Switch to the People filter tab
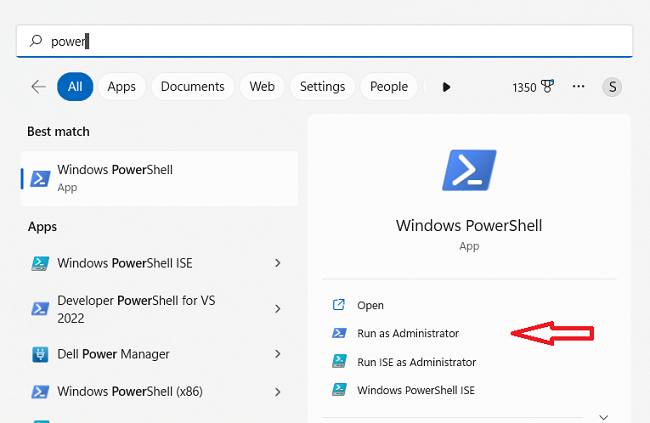 pos(389,87)
